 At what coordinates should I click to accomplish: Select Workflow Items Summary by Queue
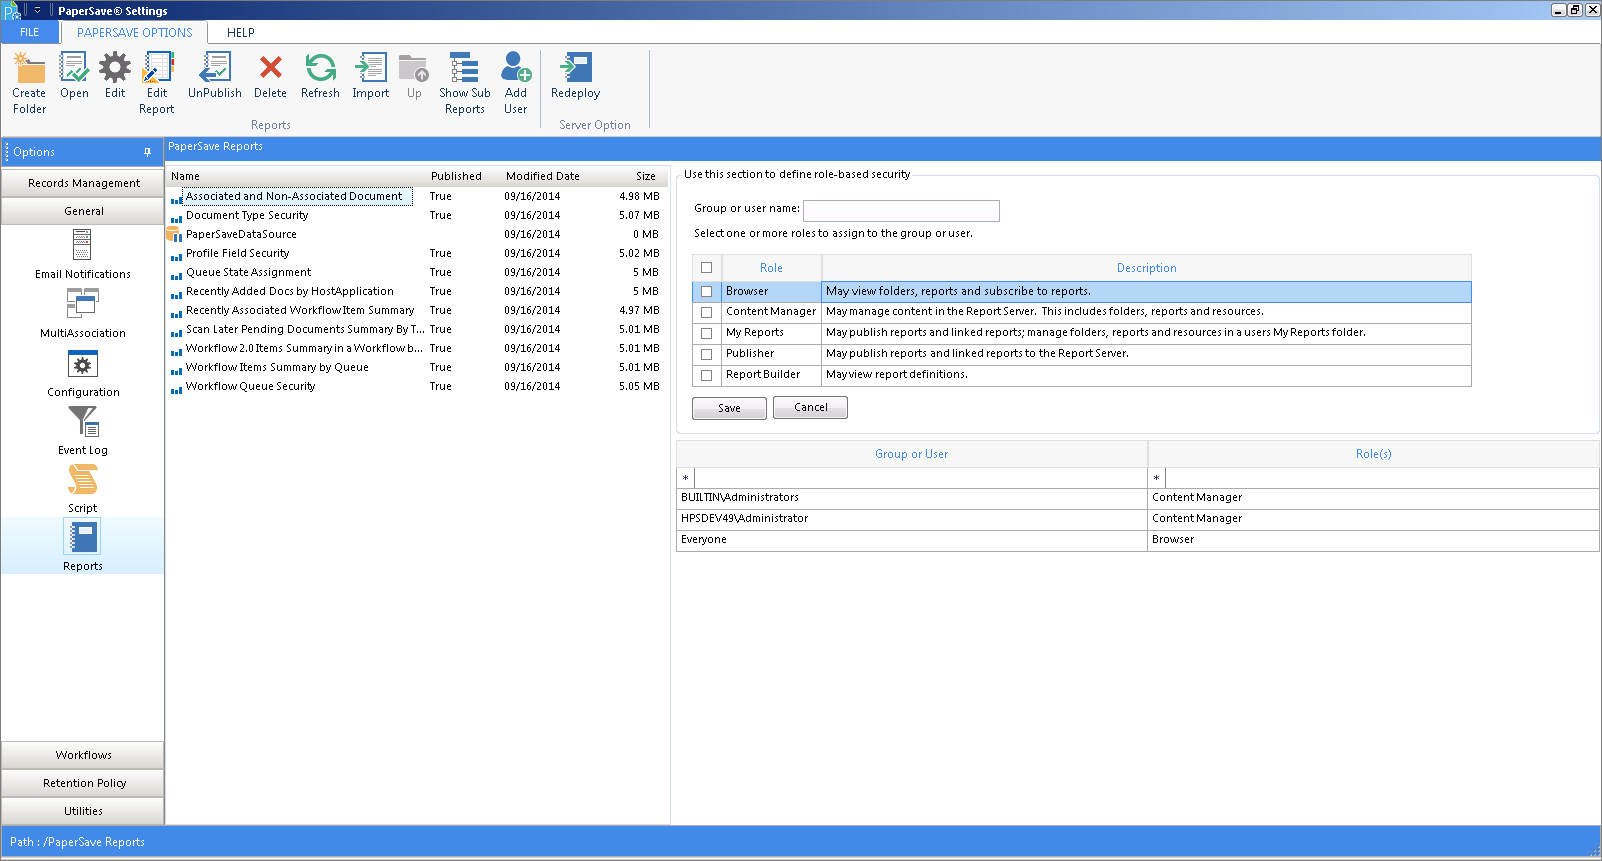(277, 367)
